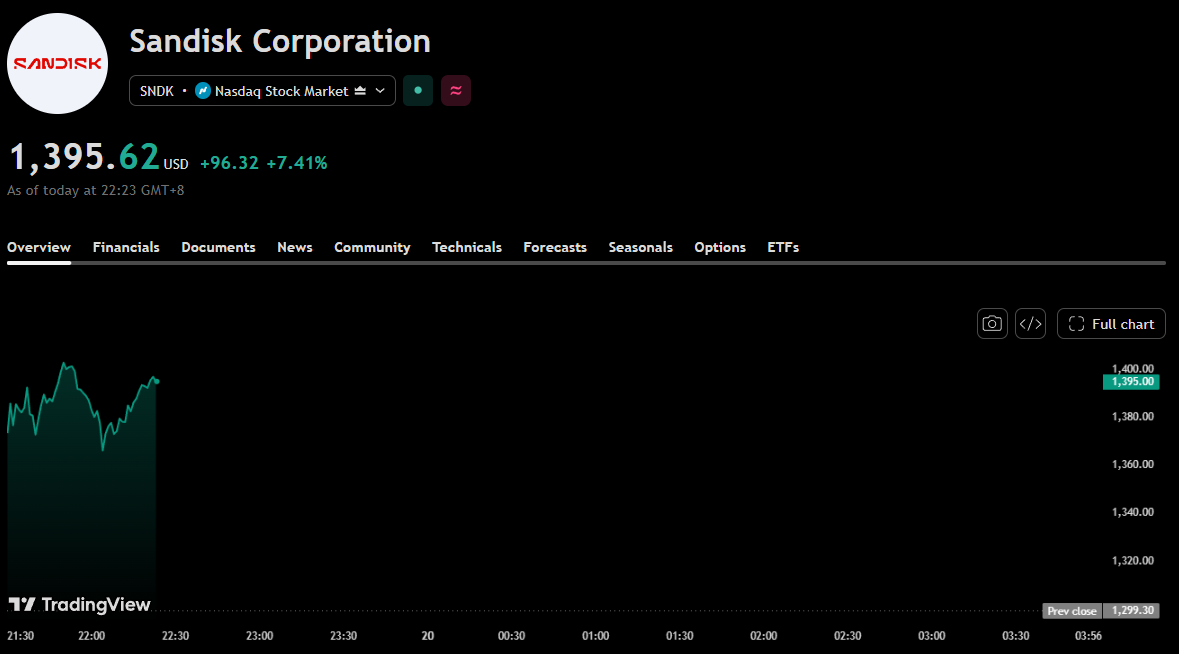The height and width of the screenshot is (654, 1179).
Task: Switch to the Technicals tab
Action: coord(466,247)
